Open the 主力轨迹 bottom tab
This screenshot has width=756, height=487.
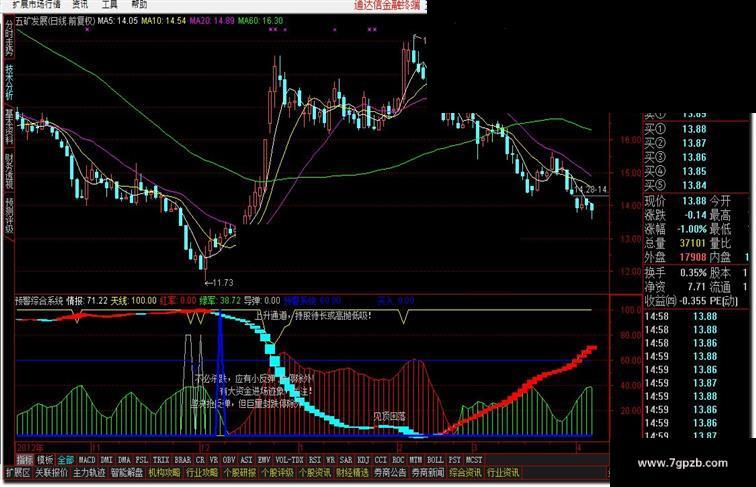[89, 473]
